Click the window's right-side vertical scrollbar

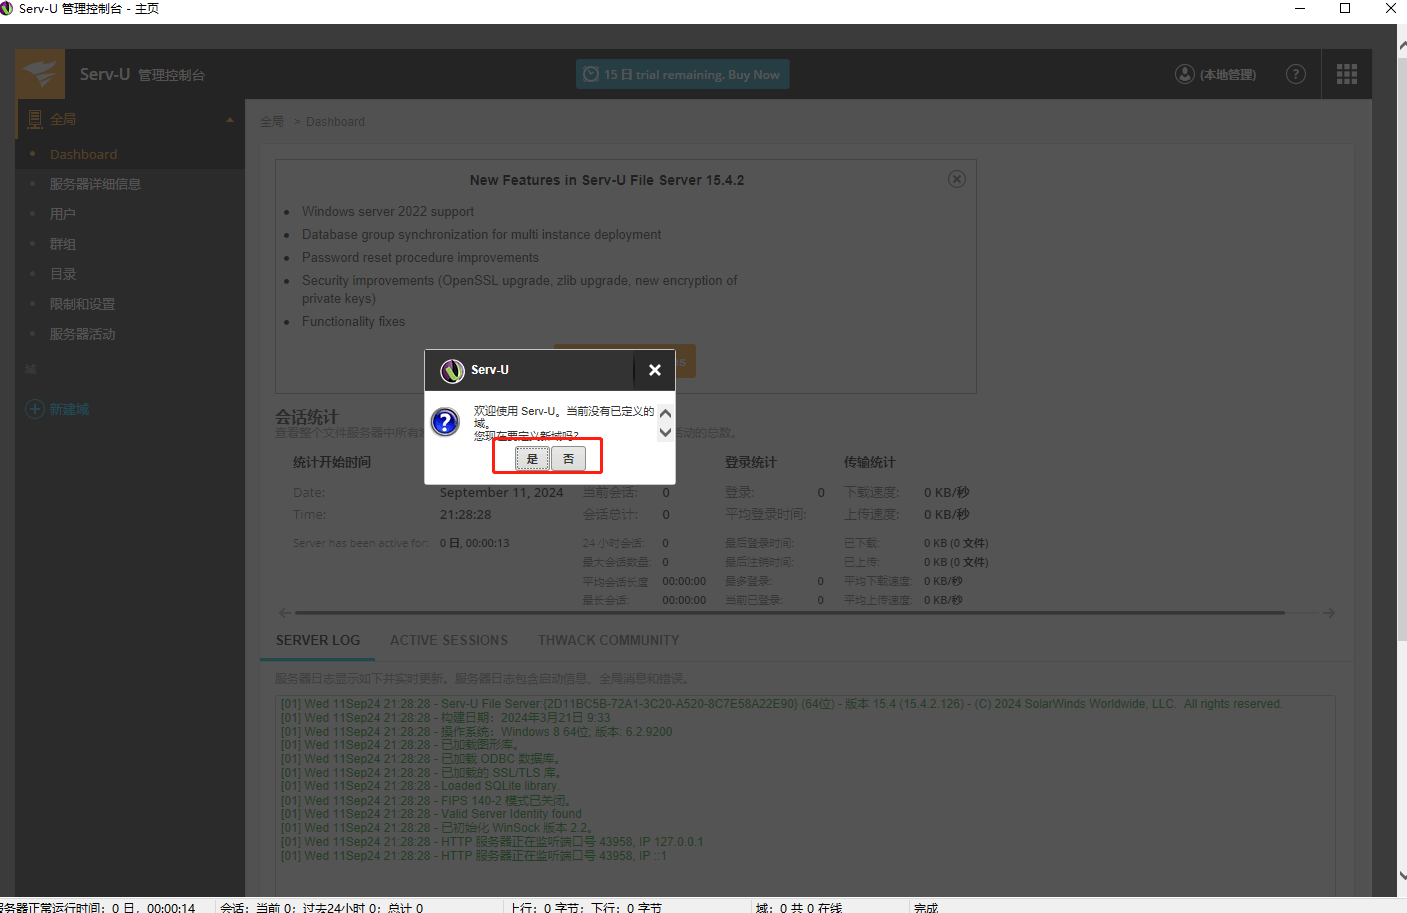[x=1402, y=350]
